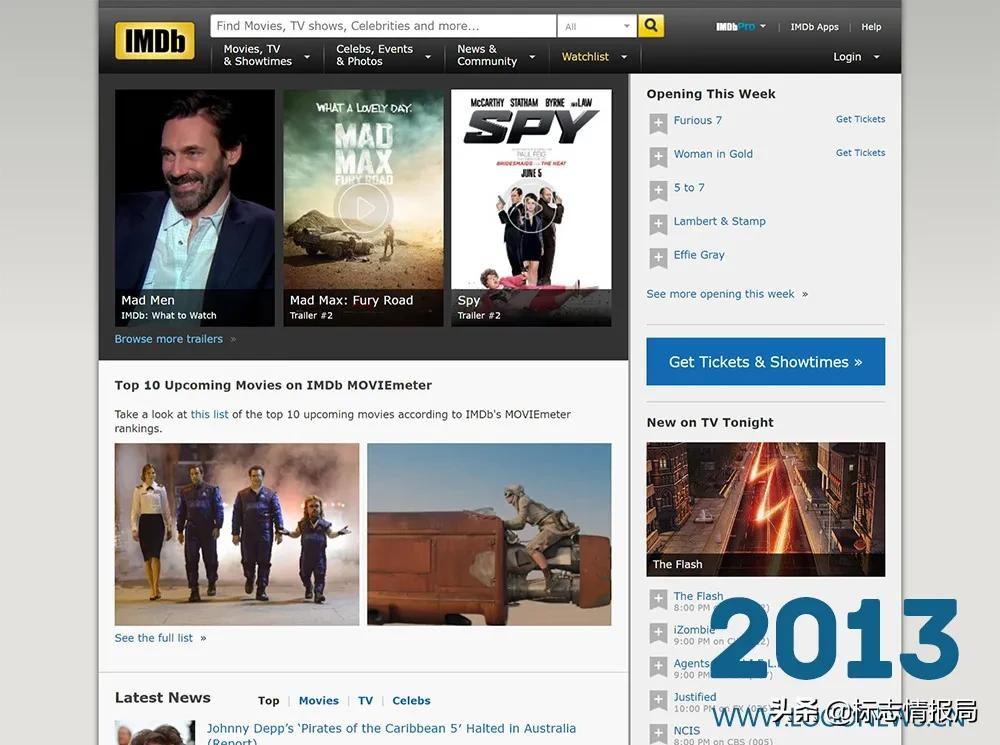Add Lambert & Stamp to watchlist icon

pyautogui.click(x=658, y=224)
